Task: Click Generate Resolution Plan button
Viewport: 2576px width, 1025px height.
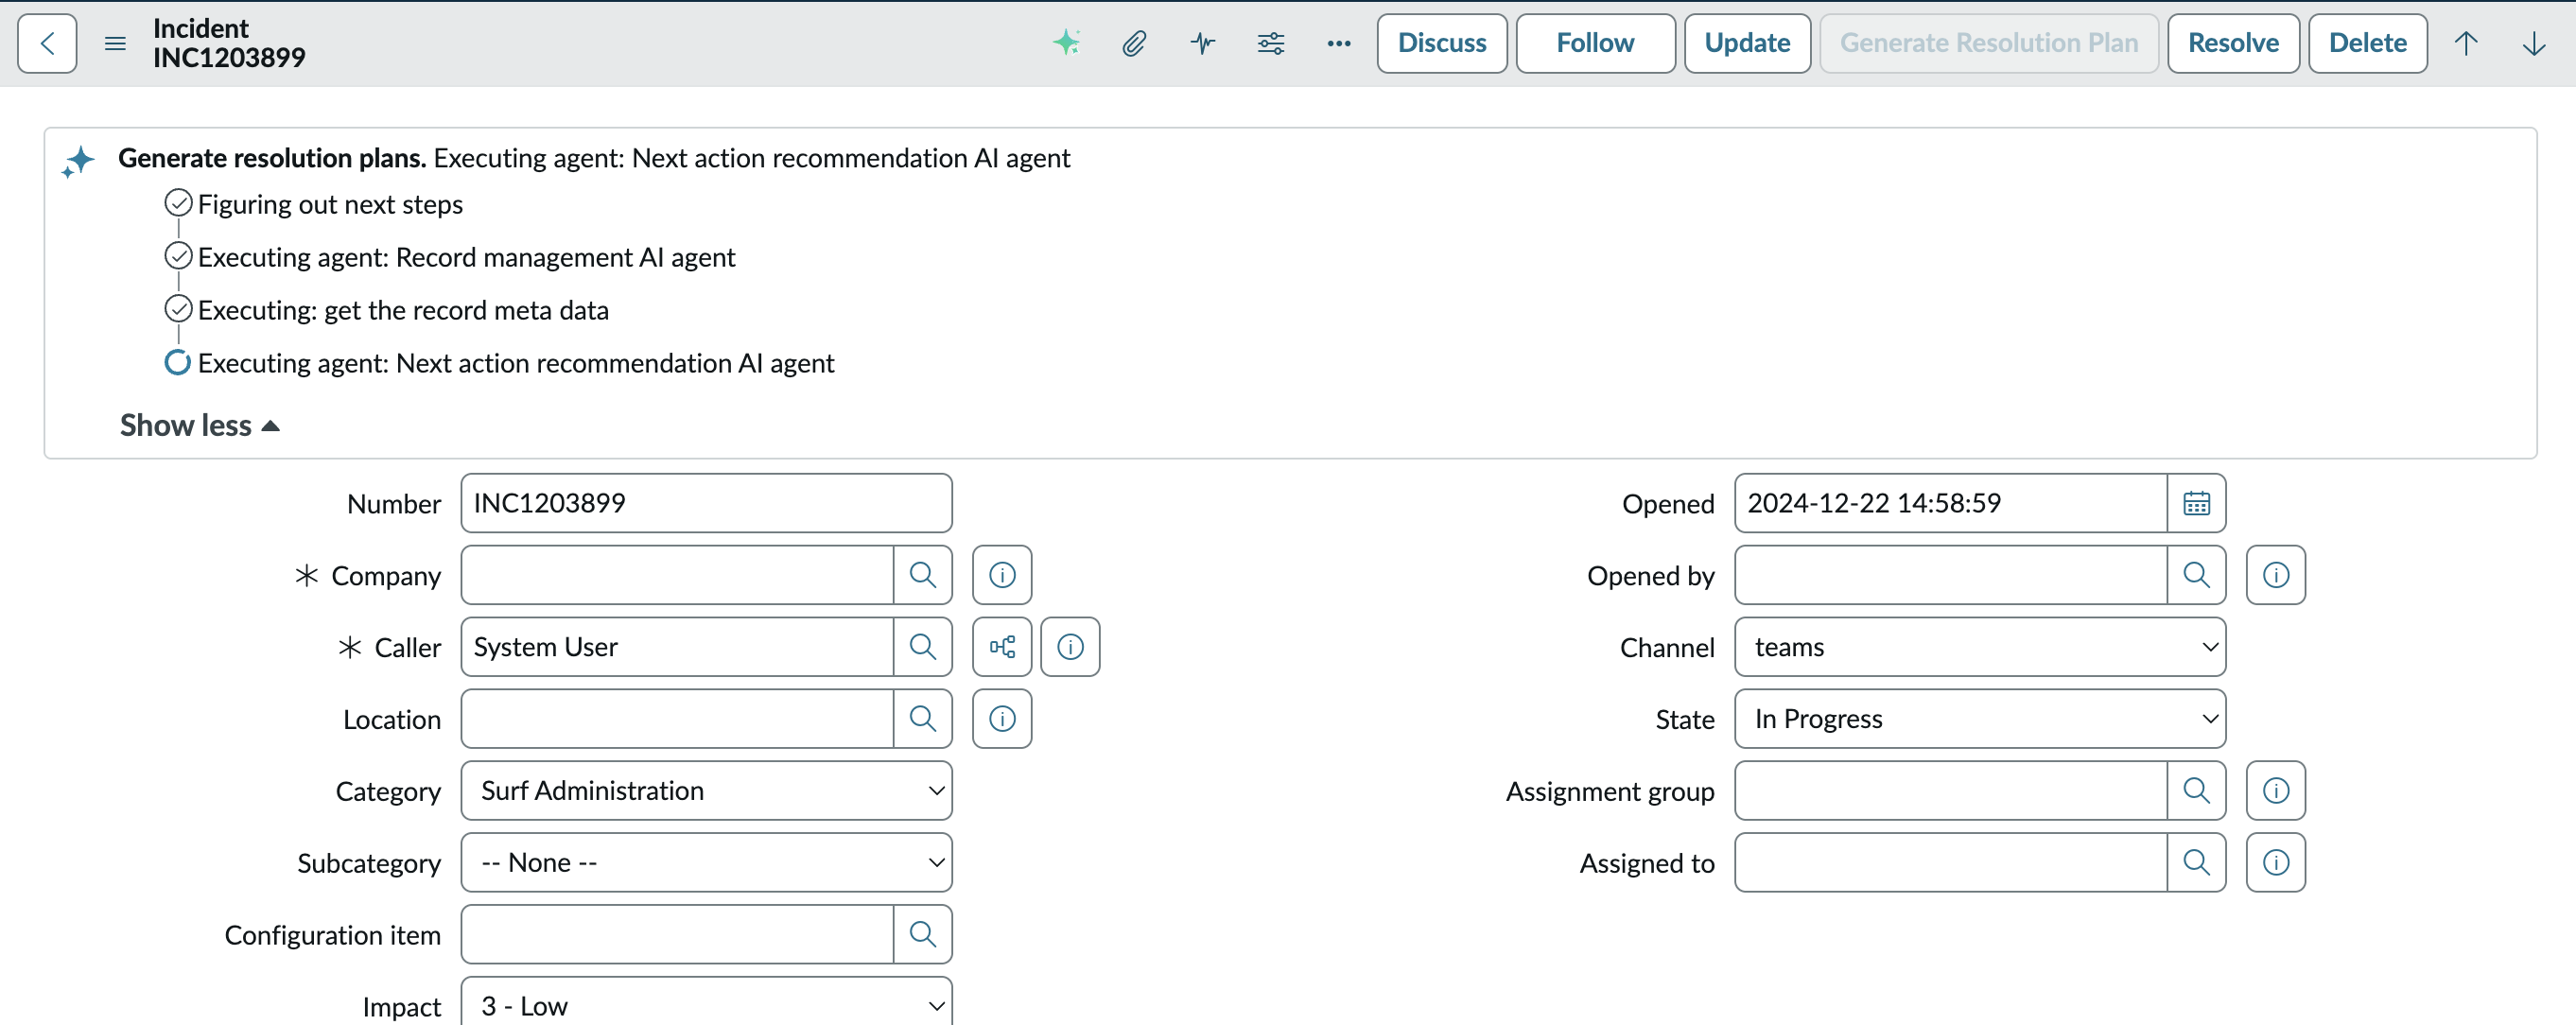Action: 1989,43
